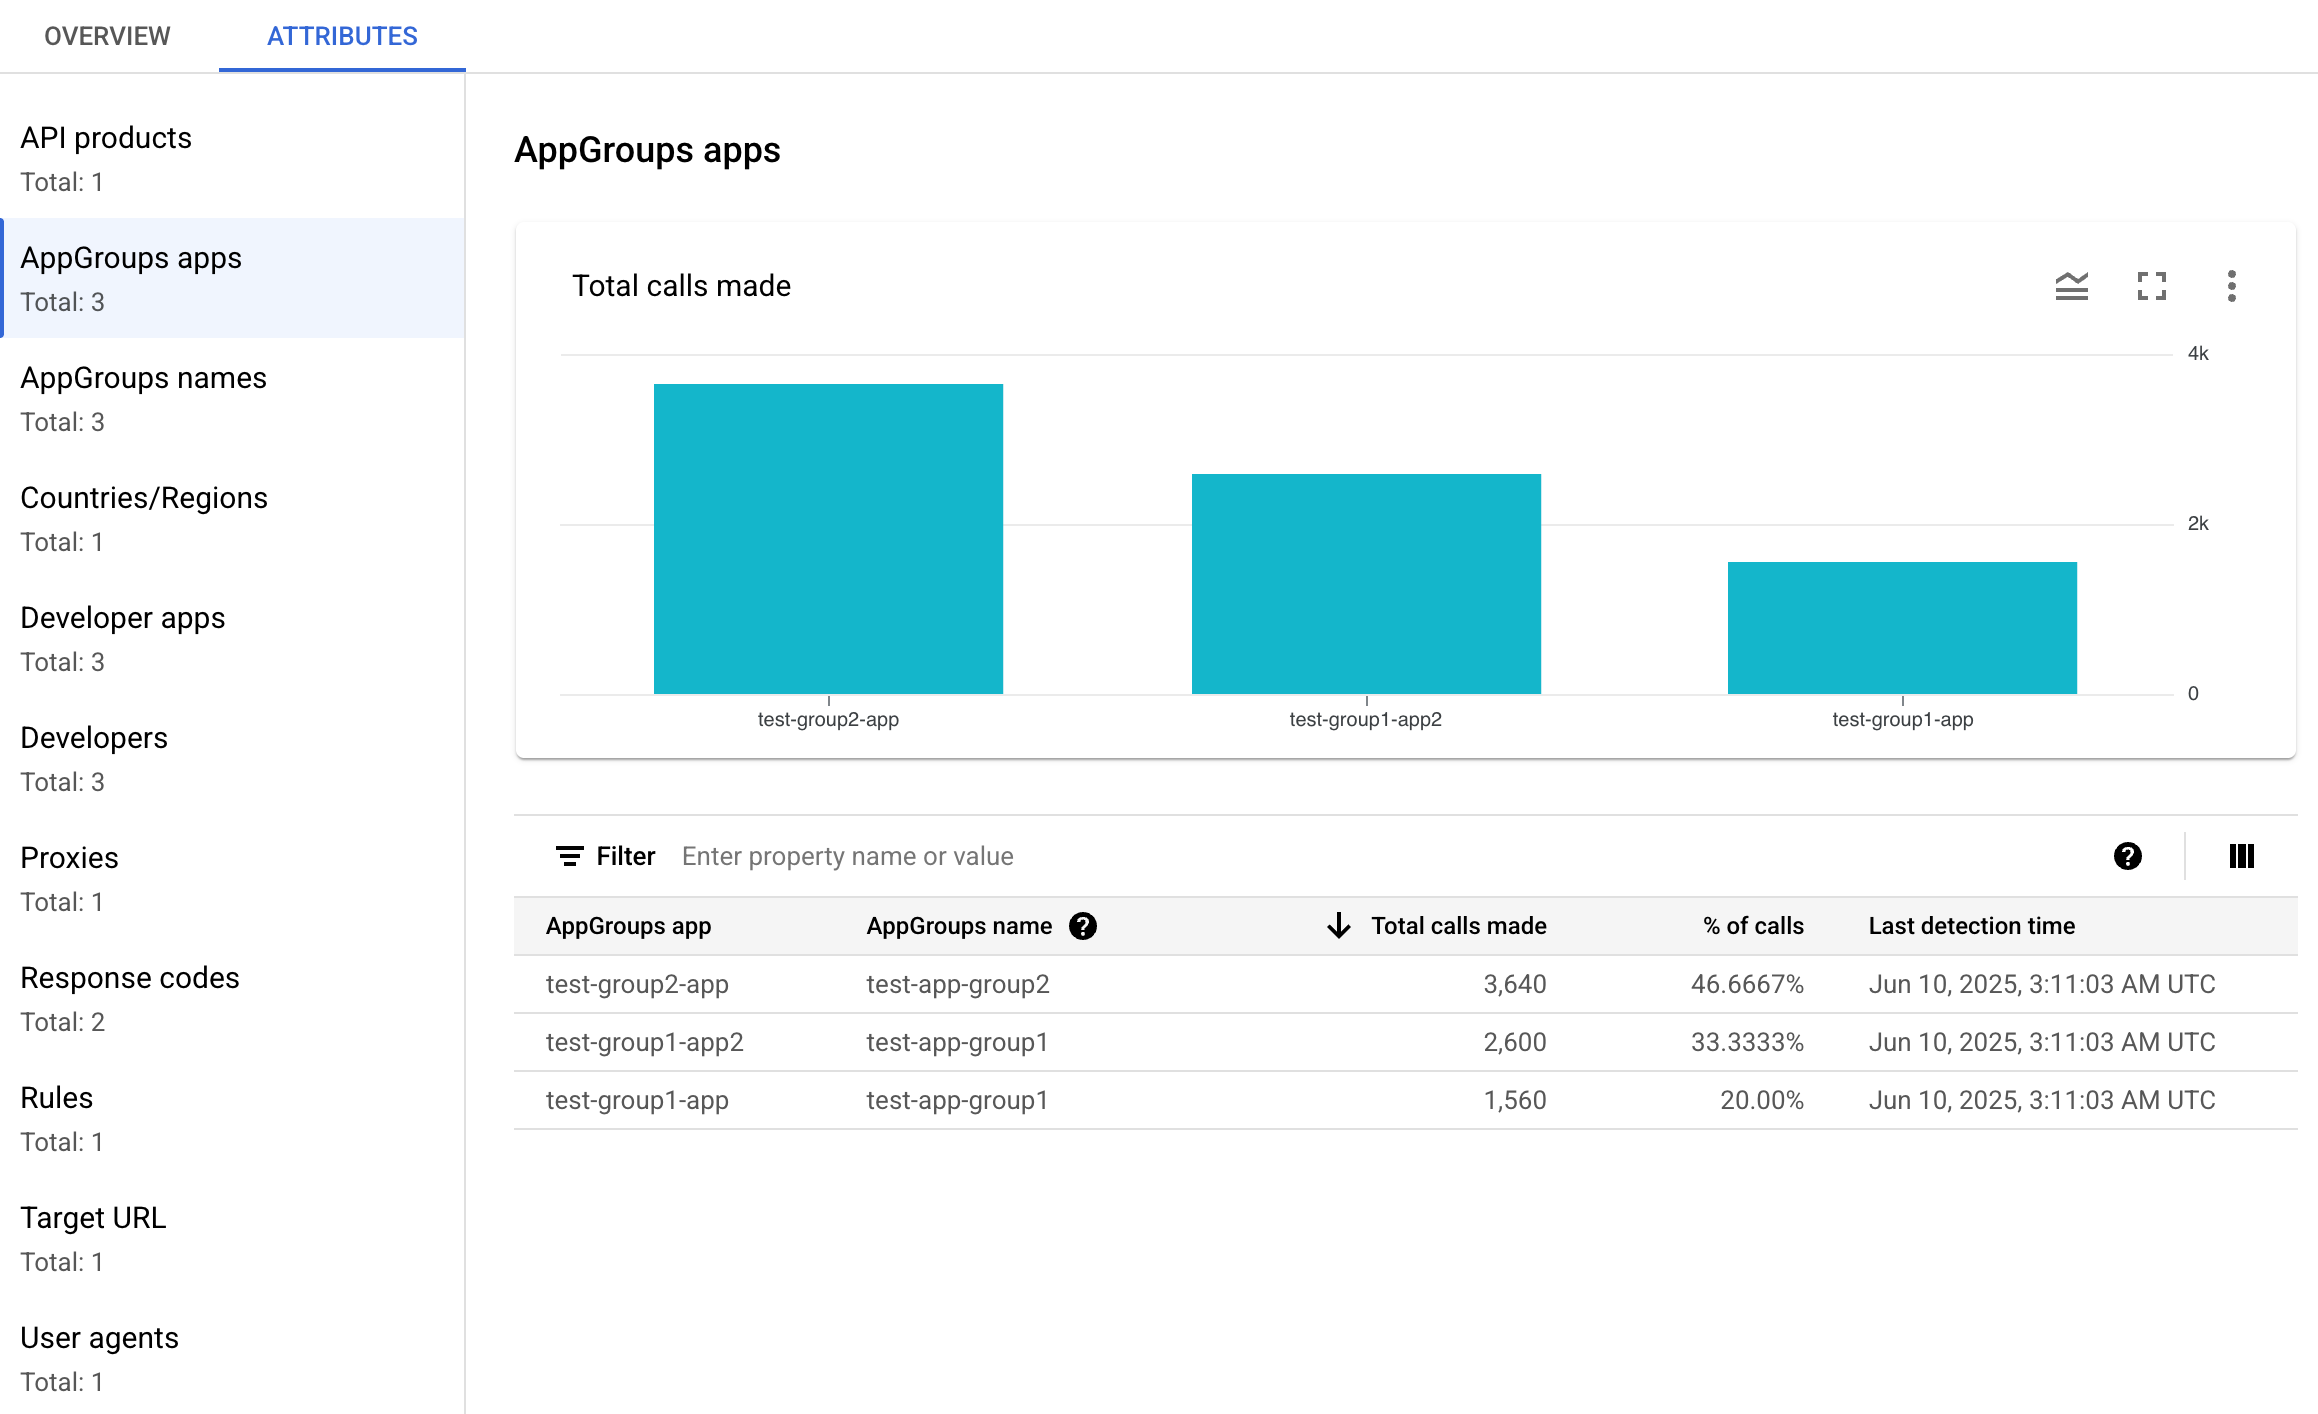Viewport: 2318px width, 1414px height.
Task: Click the sort arrow on Total calls made
Action: [1337, 926]
